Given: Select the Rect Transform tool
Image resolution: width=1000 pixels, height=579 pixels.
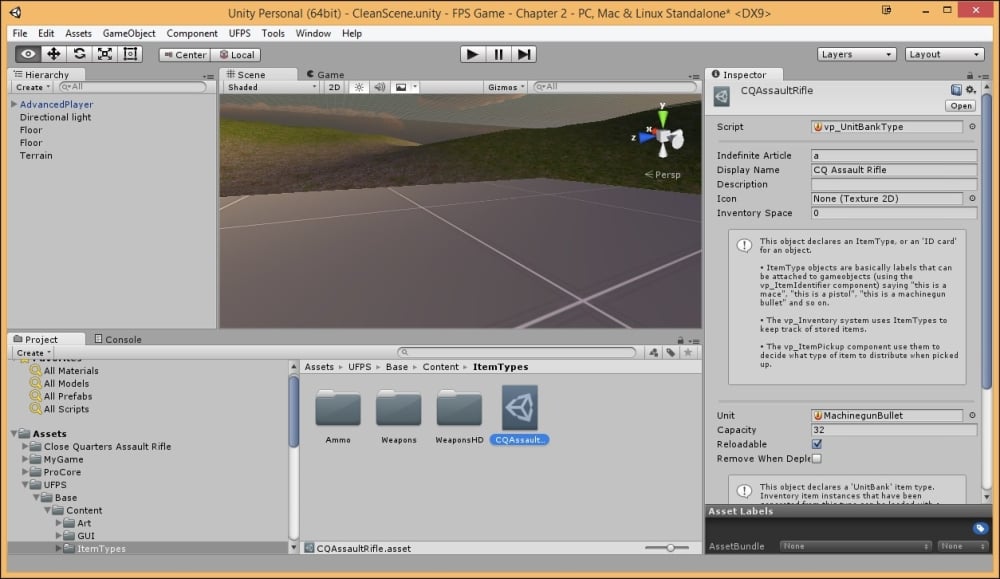Looking at the screenshot, I should pyautogui.click(x=129, y=54).
